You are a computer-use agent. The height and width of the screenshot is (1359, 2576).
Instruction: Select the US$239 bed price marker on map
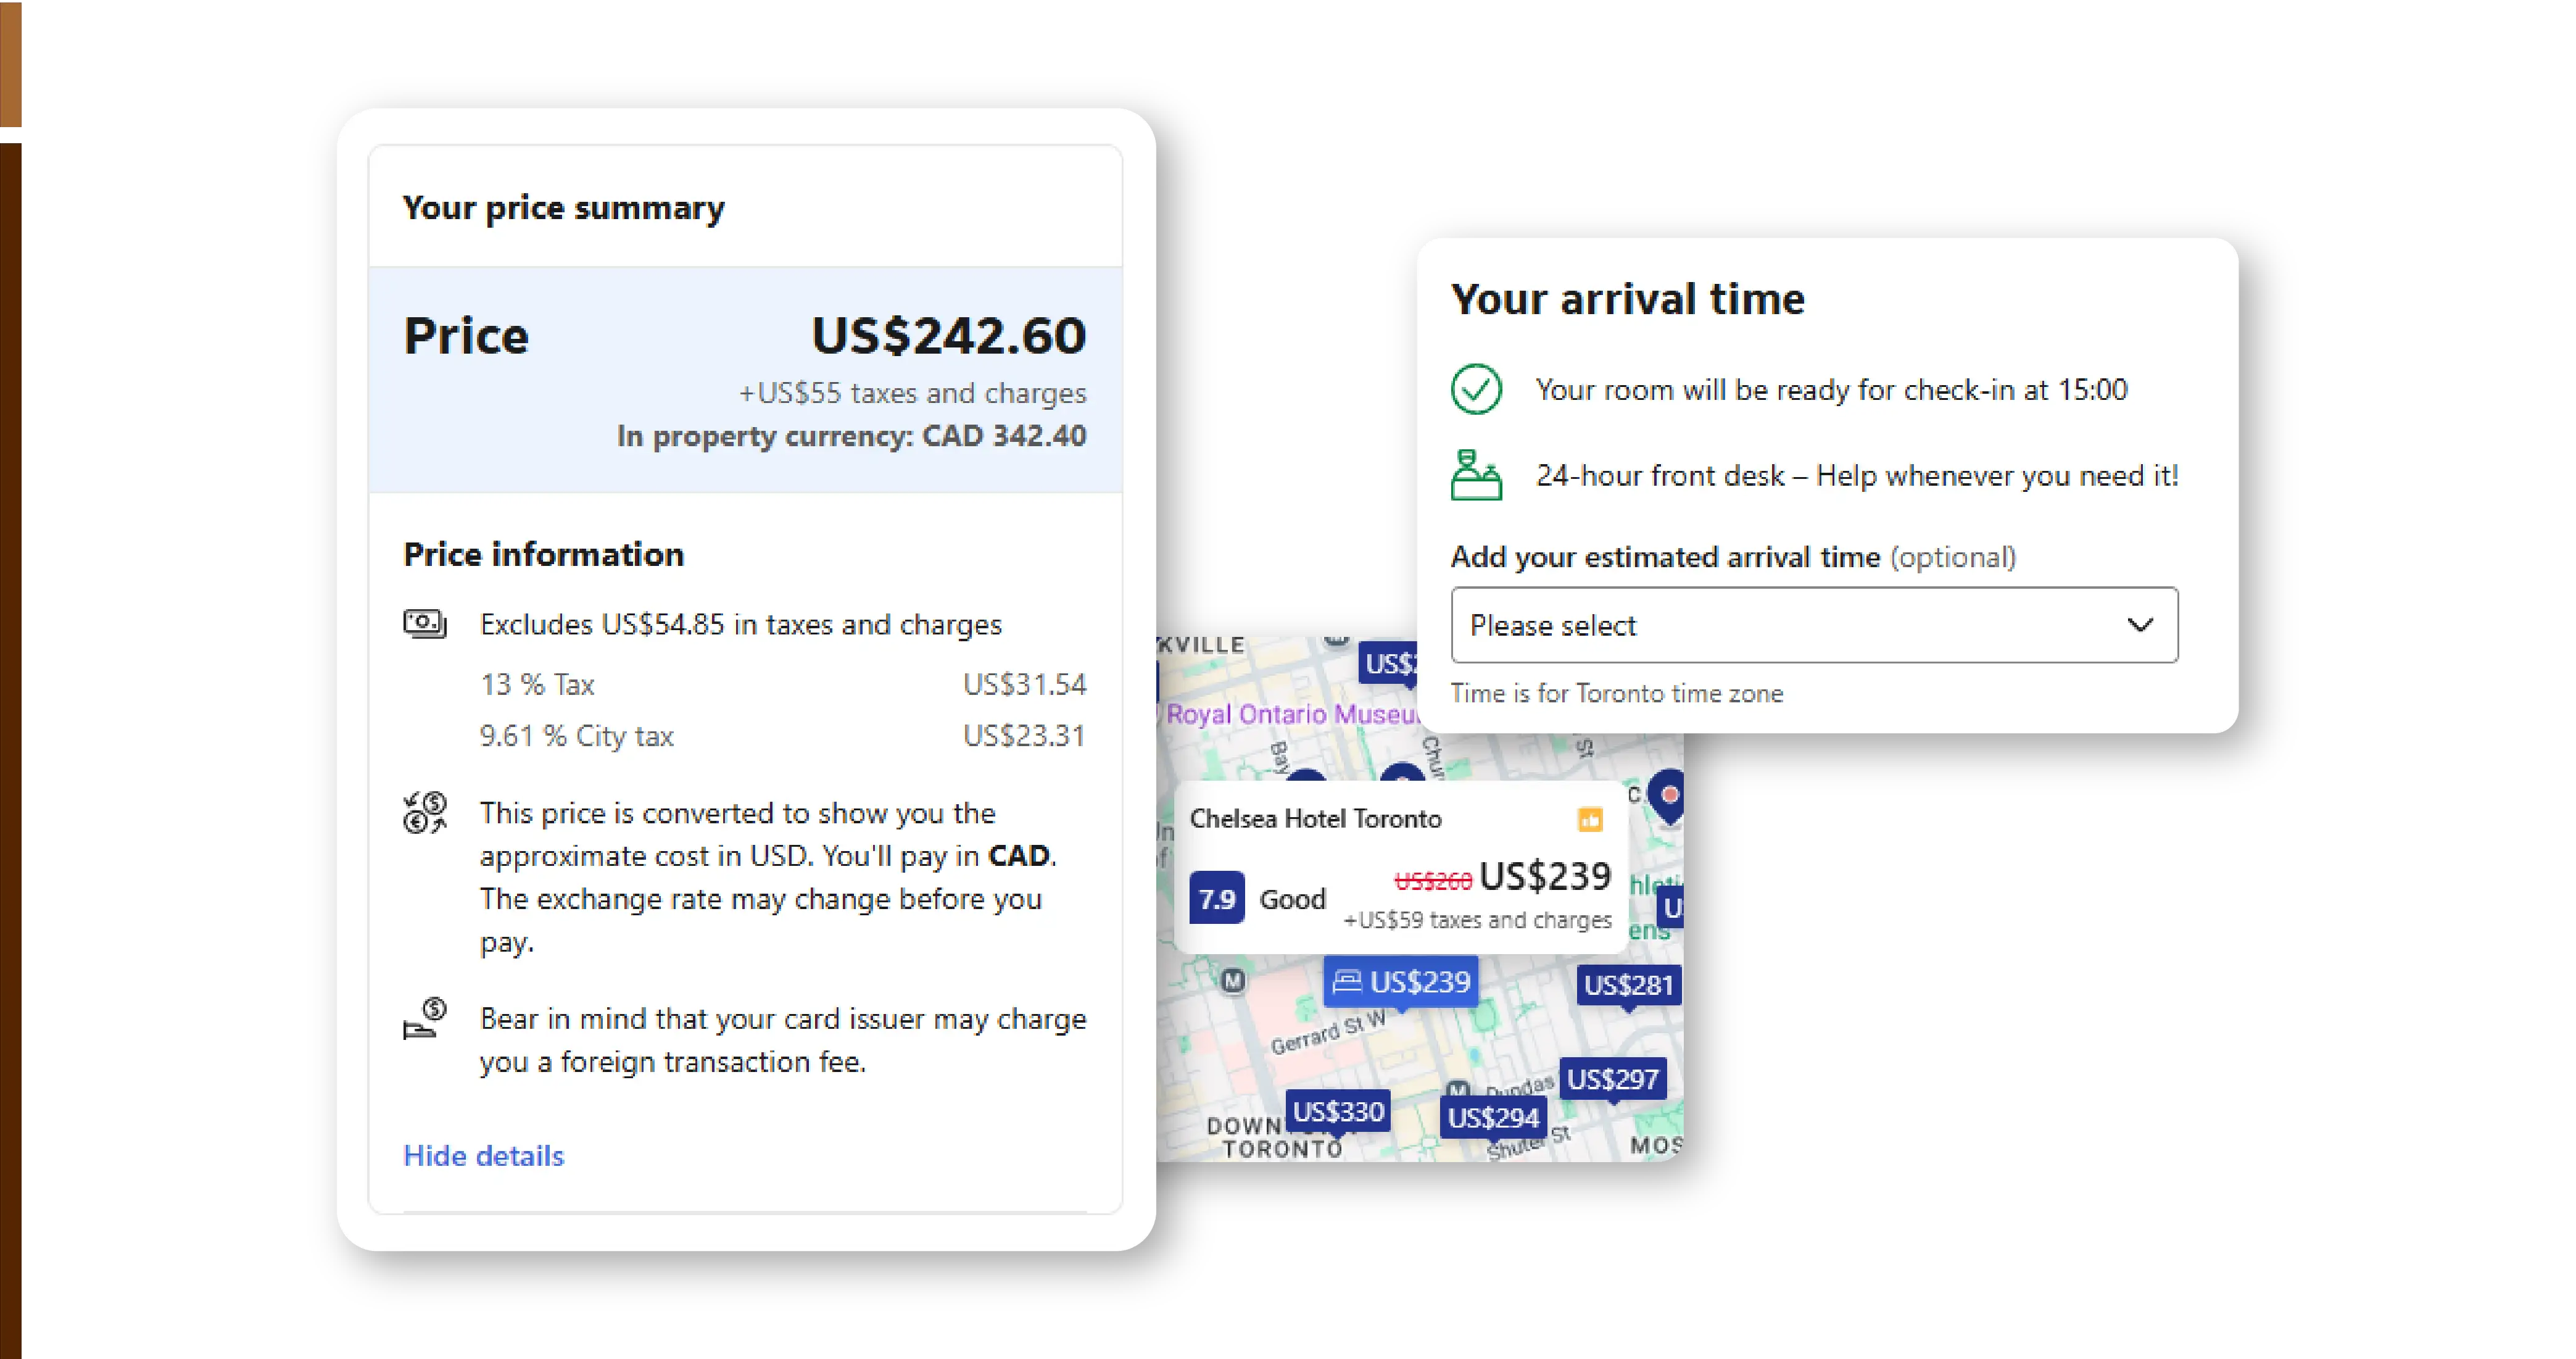(1402, 982)
